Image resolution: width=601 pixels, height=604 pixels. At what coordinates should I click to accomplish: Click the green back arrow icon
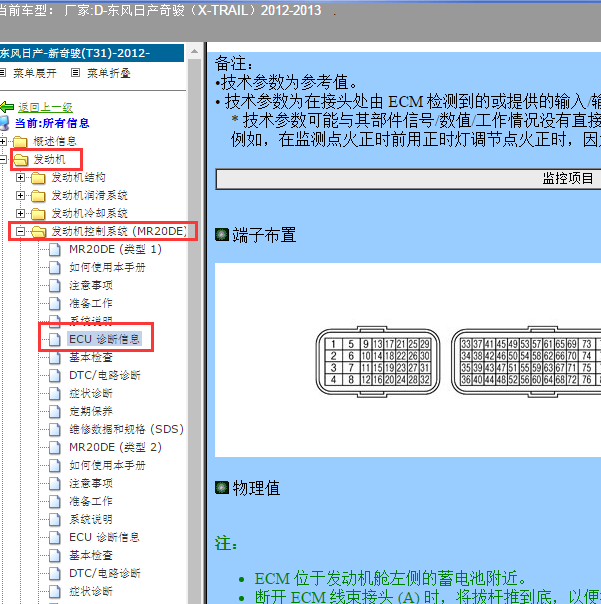coord(7,107)
